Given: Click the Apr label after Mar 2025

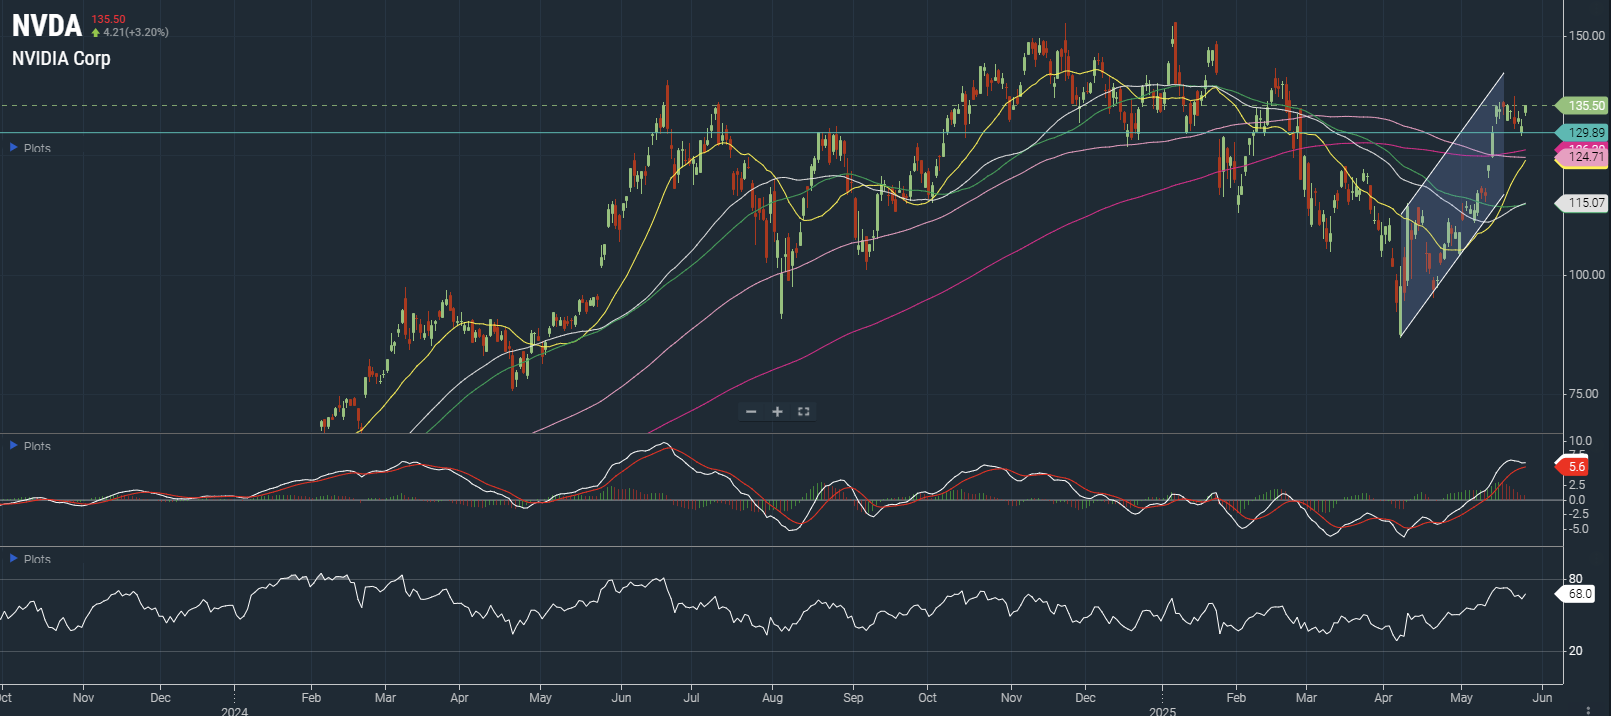Looking at the screenshot, I should [x=1383, y=697].
